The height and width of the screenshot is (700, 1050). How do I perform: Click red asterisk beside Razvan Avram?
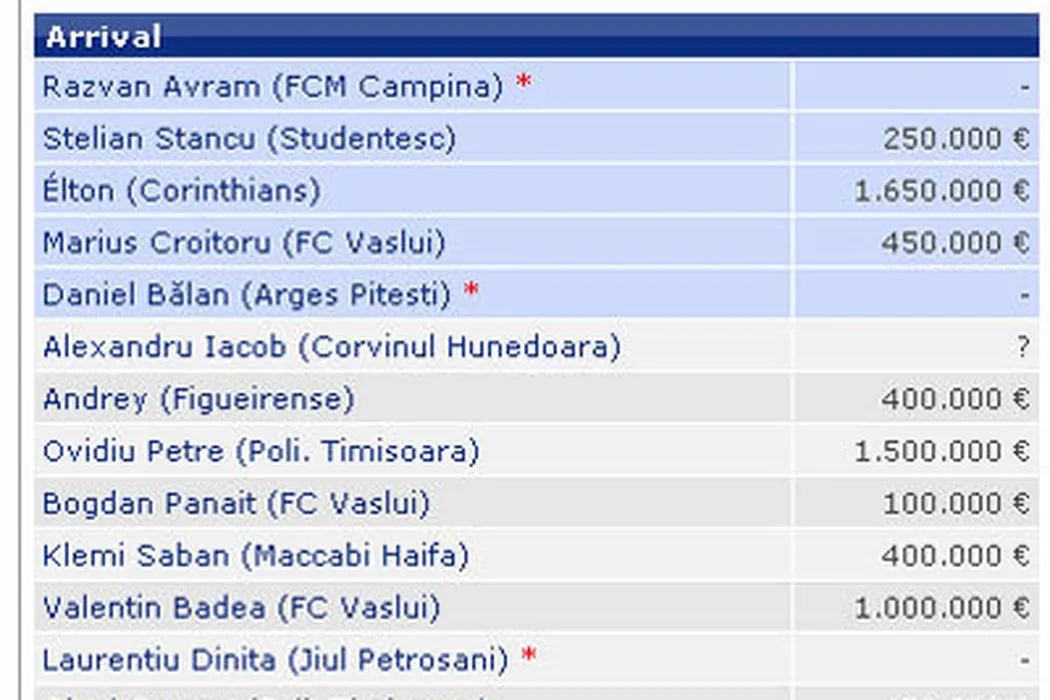click(x=523, y=87)
